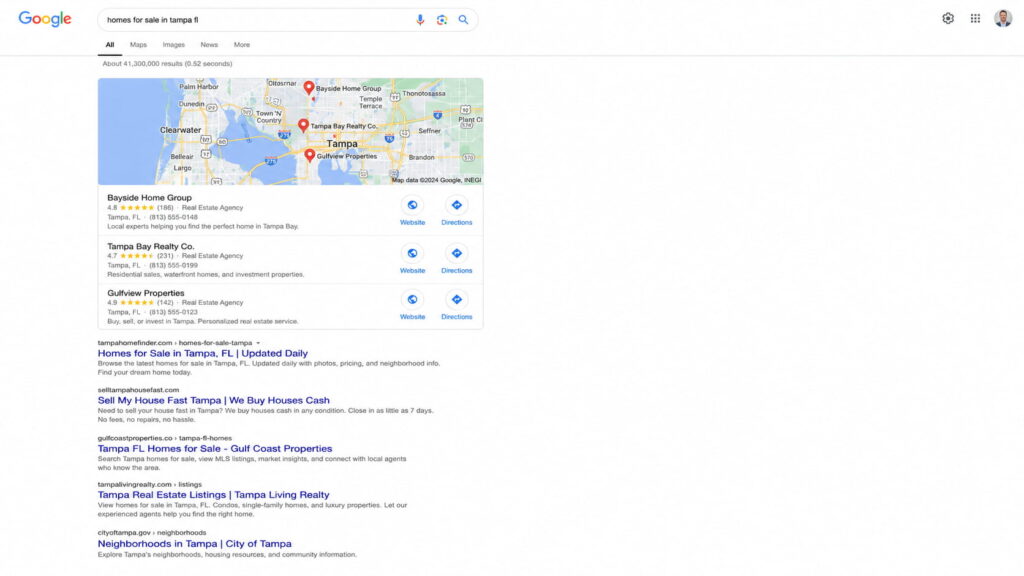Open the settings gear icon
Viewport: 1024px width, 576px height.
tap(948, 19)
